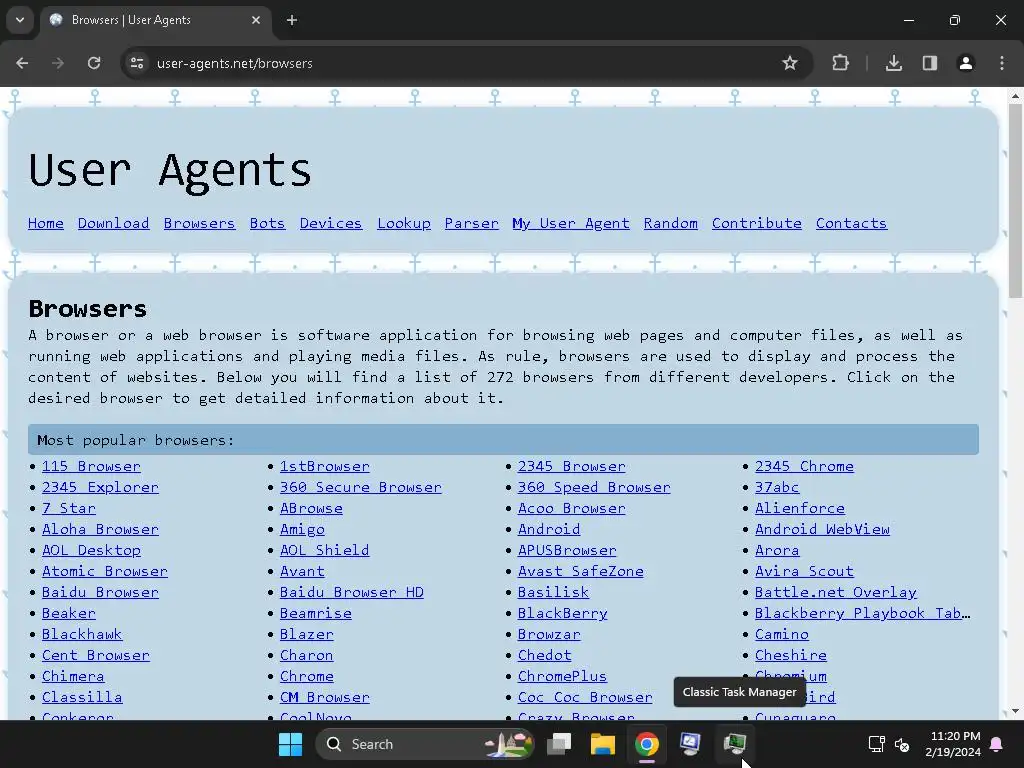Open the BlackBerry link

(562, 613)
